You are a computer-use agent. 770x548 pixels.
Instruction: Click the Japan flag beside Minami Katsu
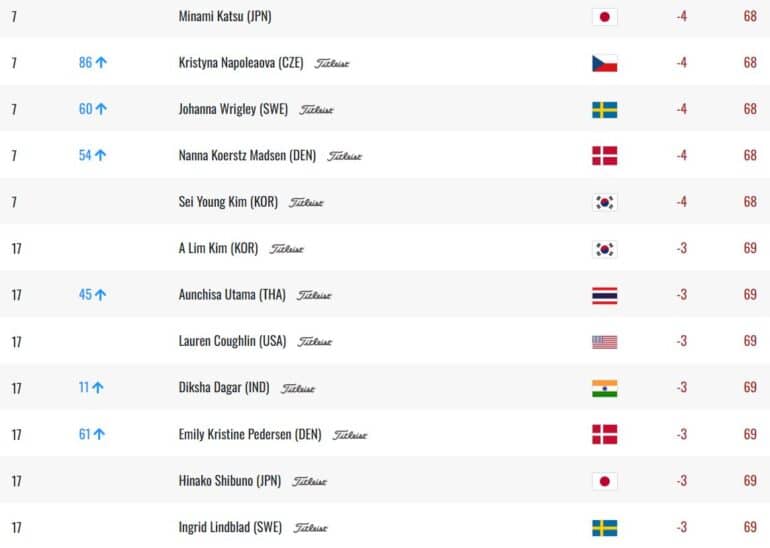tap(605, 17)
